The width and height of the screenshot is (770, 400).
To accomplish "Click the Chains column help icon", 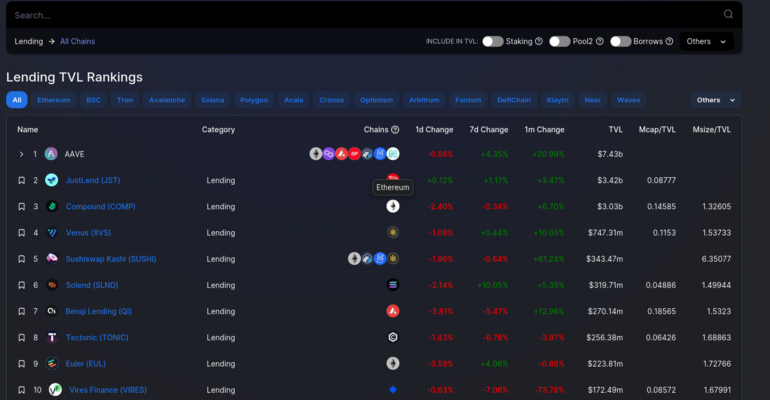I will [x=395, y=130].
